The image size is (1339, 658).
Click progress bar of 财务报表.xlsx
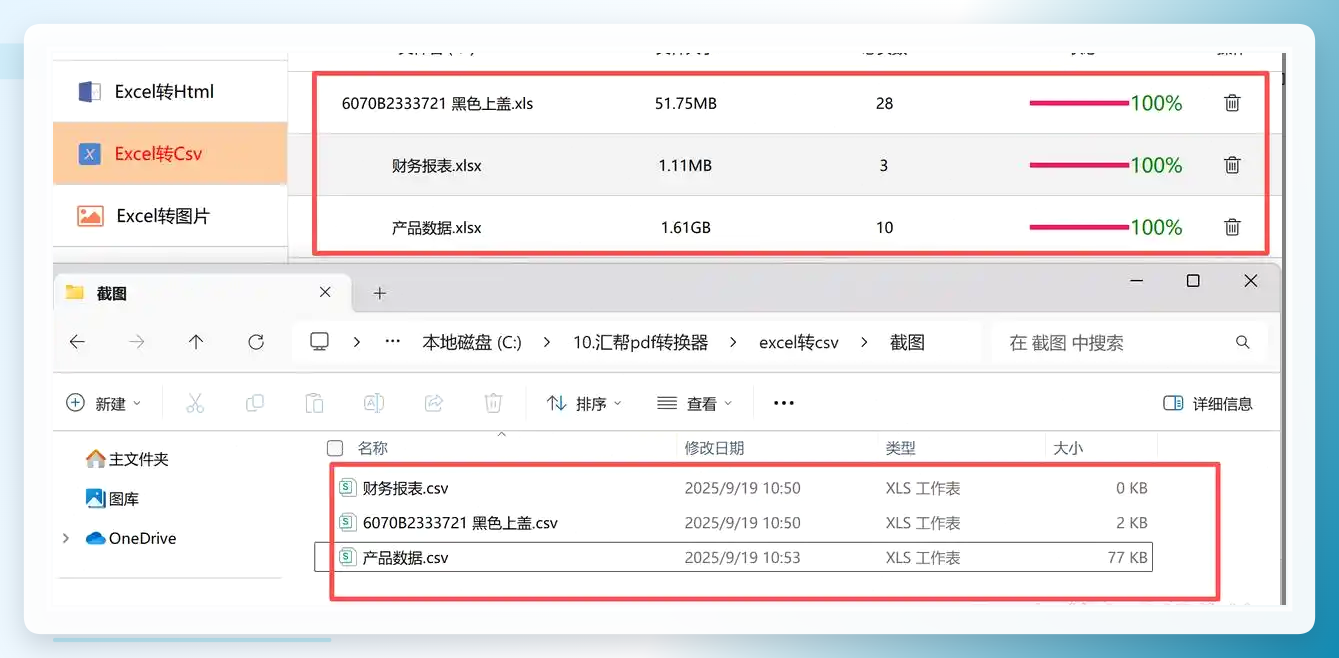point(1079,165)
